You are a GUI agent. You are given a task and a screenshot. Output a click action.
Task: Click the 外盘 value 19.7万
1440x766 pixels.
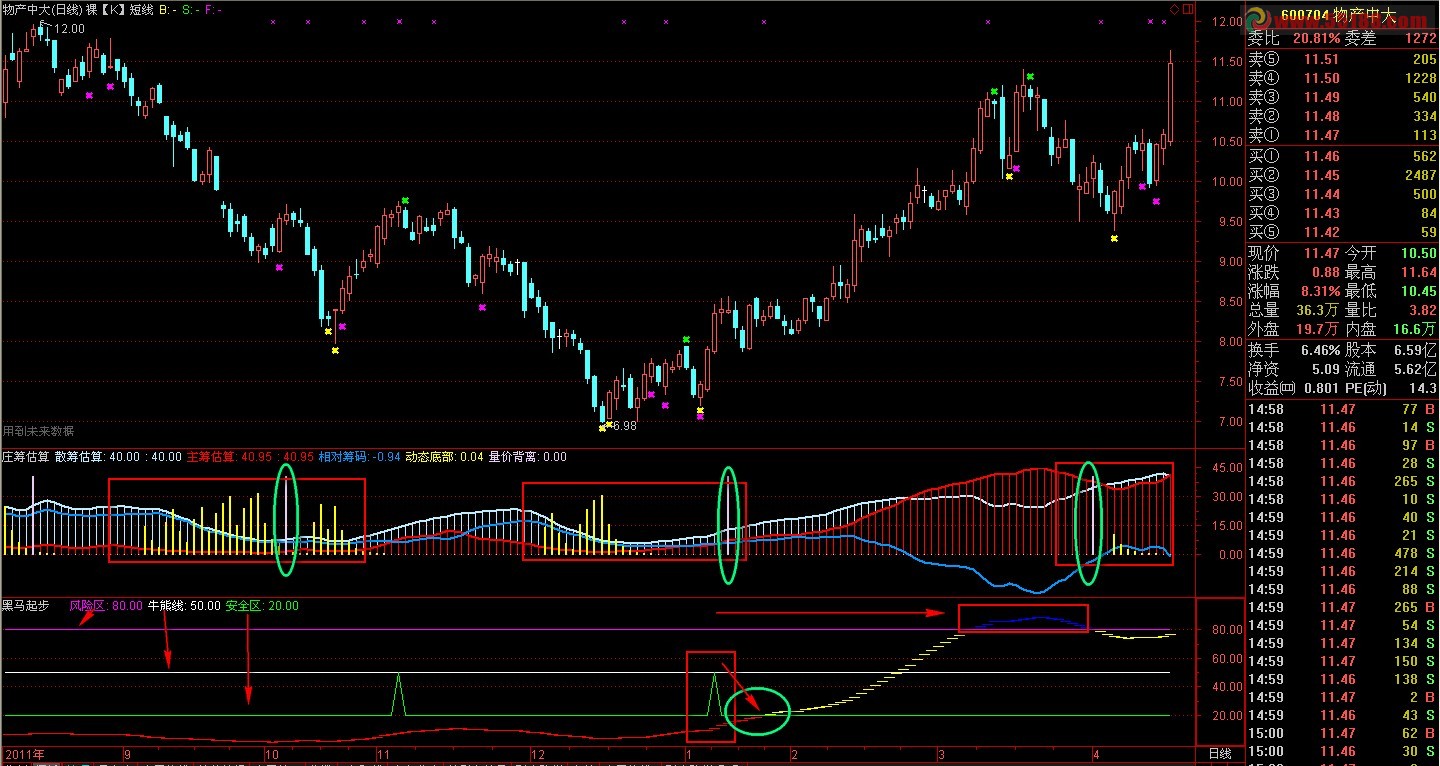pos(1319,329)
